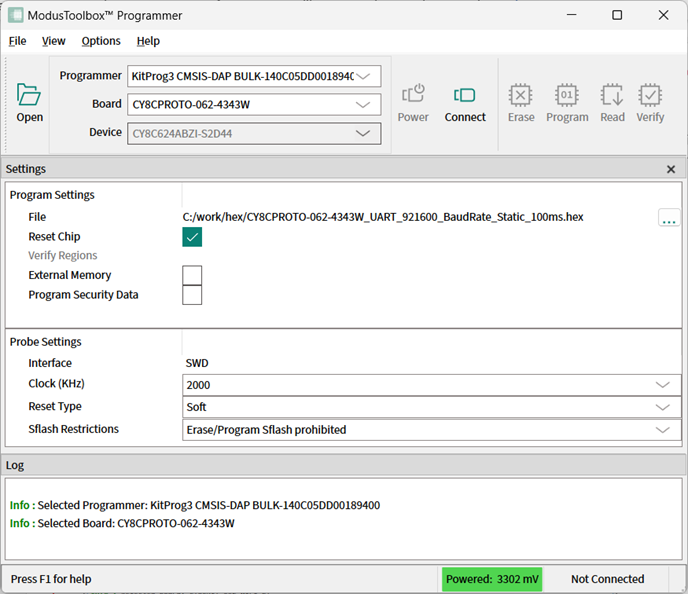Screen dimensions: 688x594
Task: Click the Erase chip icon
Action: coord(521,95)
